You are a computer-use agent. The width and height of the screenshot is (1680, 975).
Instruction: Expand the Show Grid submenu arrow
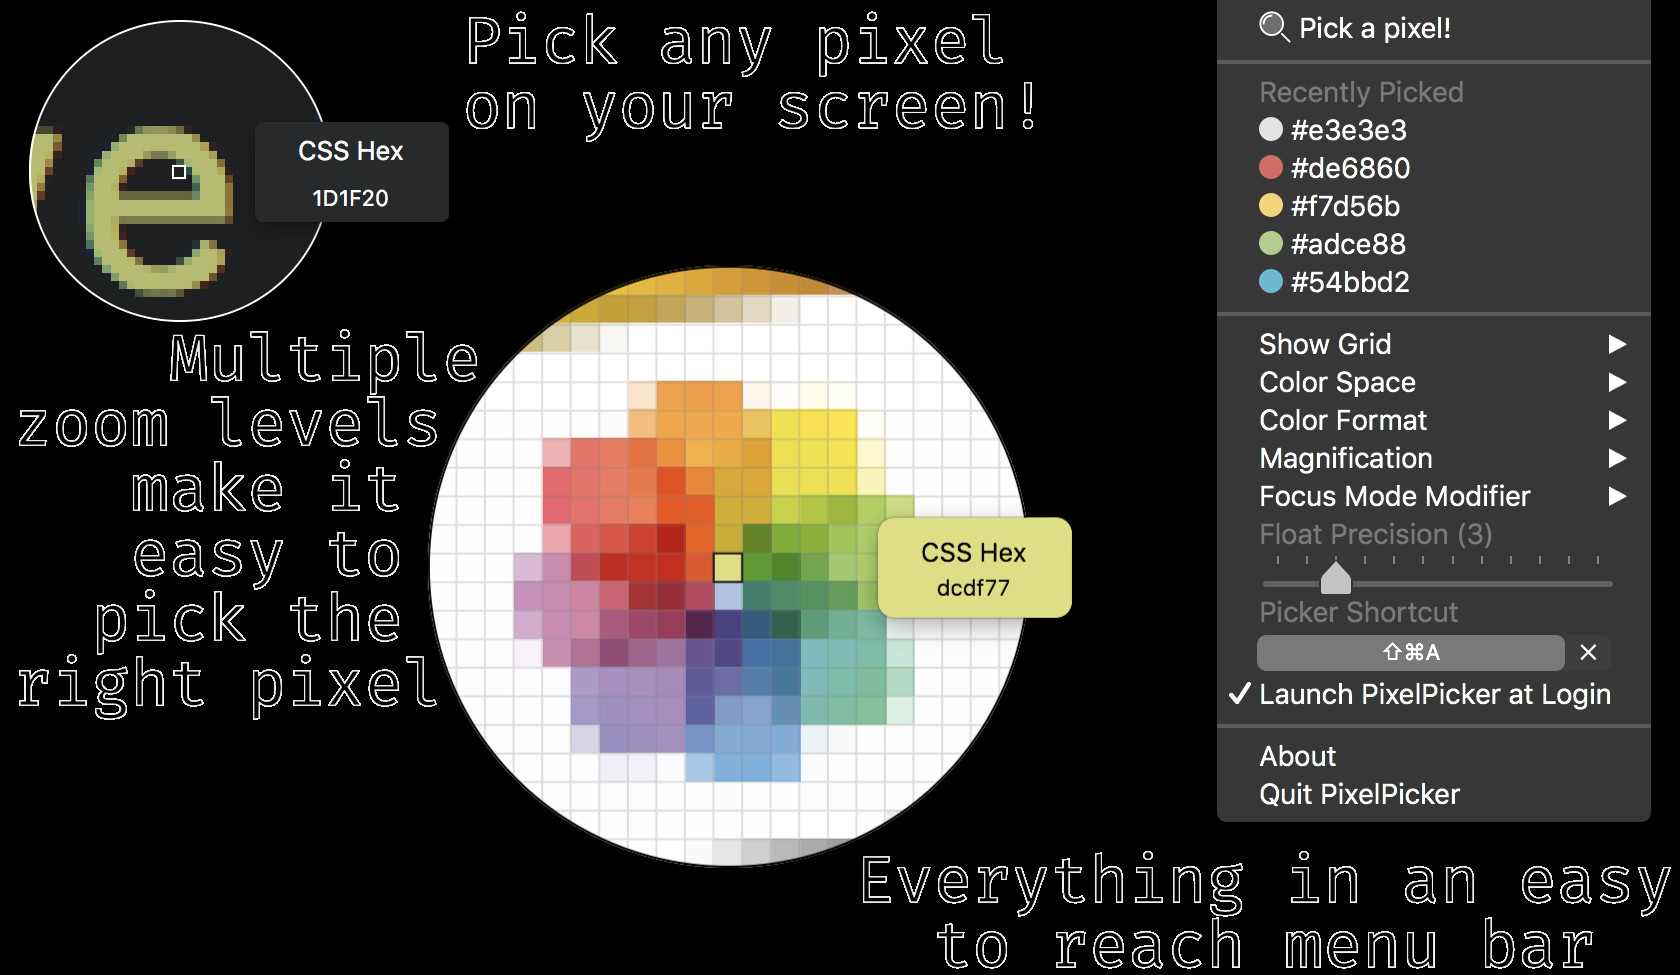1617,344
